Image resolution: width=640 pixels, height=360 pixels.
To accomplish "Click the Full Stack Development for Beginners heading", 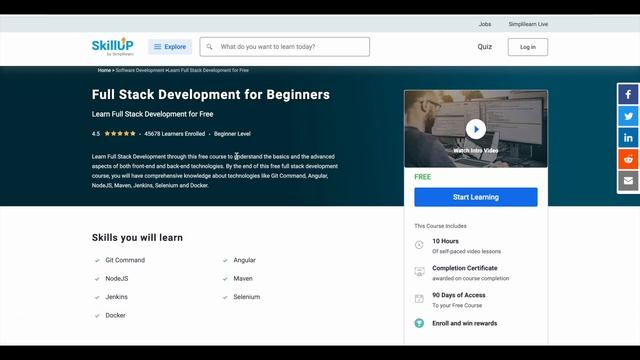I will 211,95.
